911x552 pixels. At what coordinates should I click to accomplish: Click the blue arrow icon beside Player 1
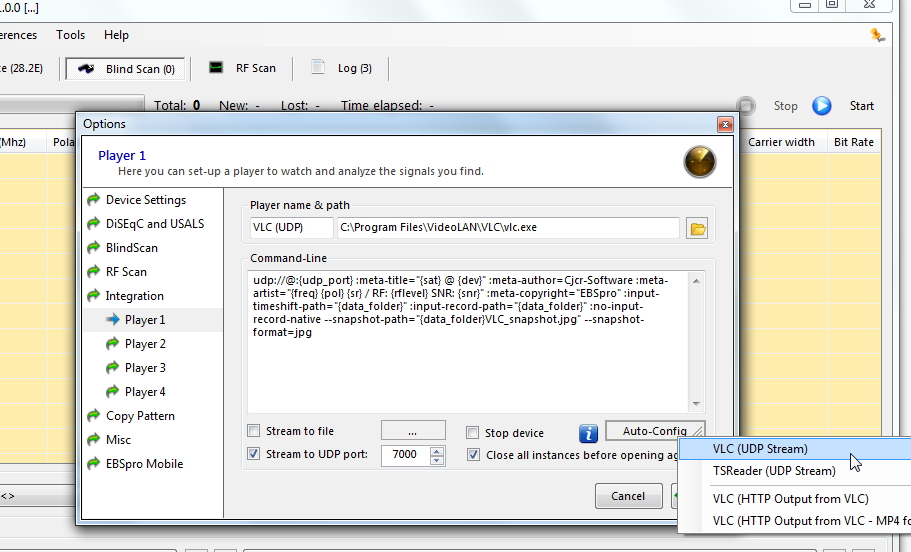tap(112, 320)
